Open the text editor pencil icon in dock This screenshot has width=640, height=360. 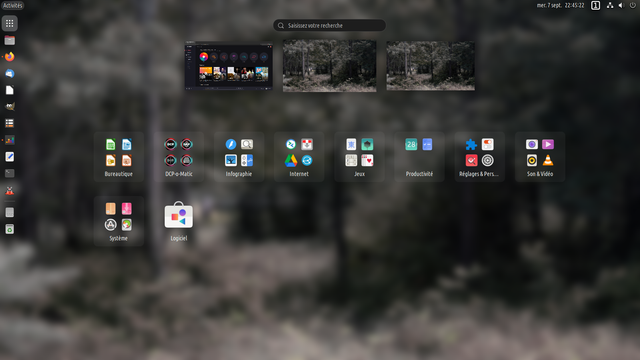9,157
